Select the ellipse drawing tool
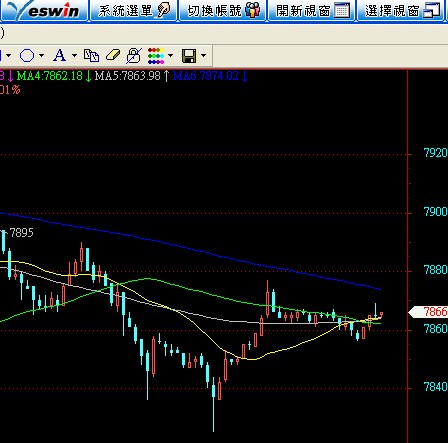The image size is (448, 443). (27, 55)
